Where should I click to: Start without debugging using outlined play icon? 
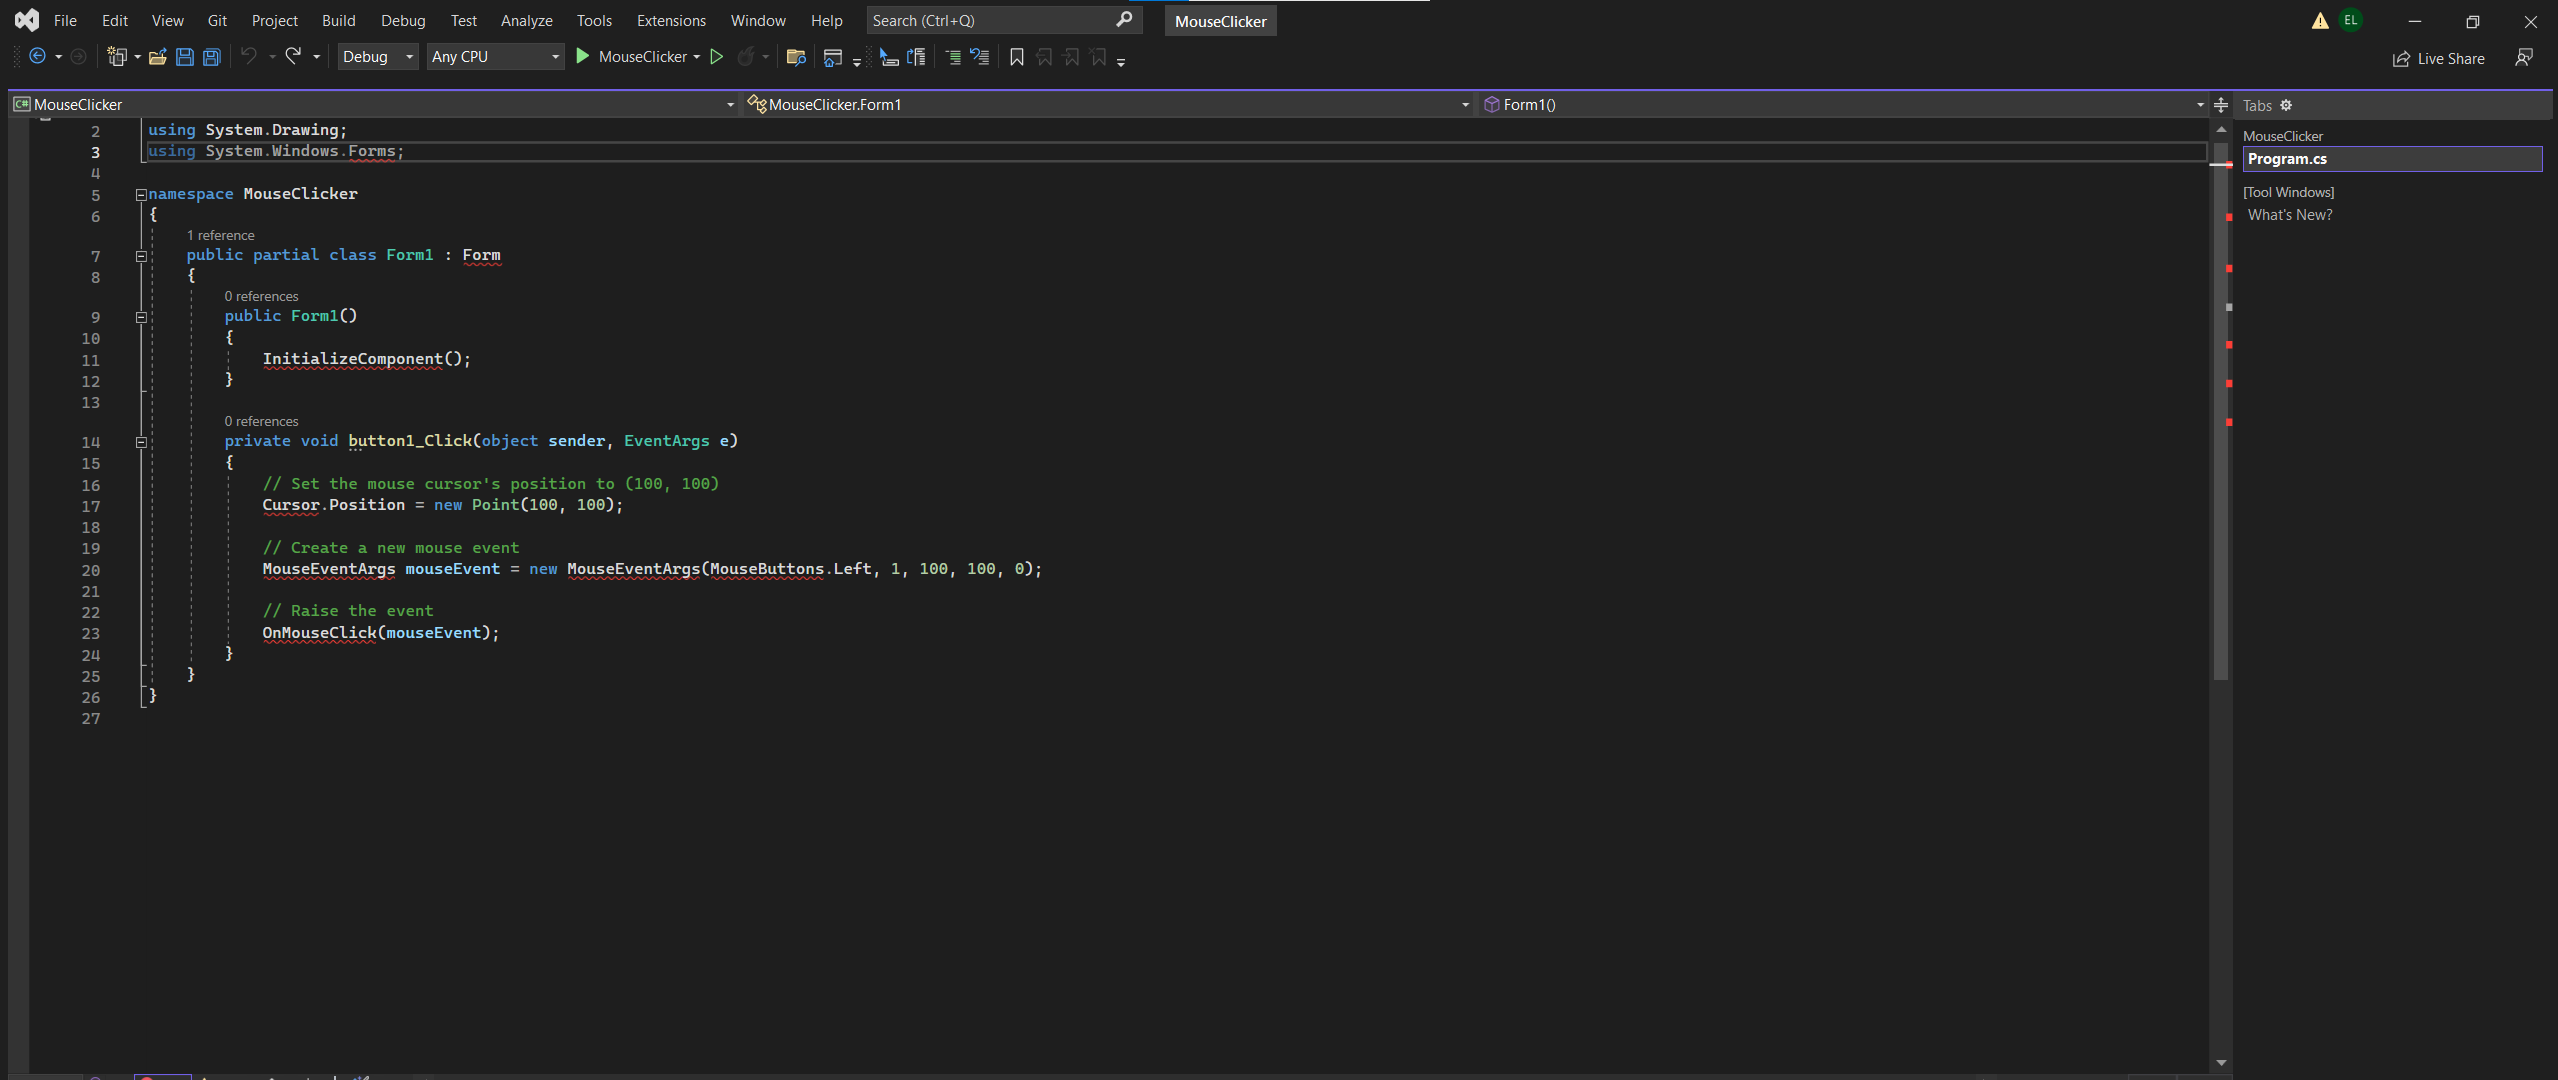716,57
